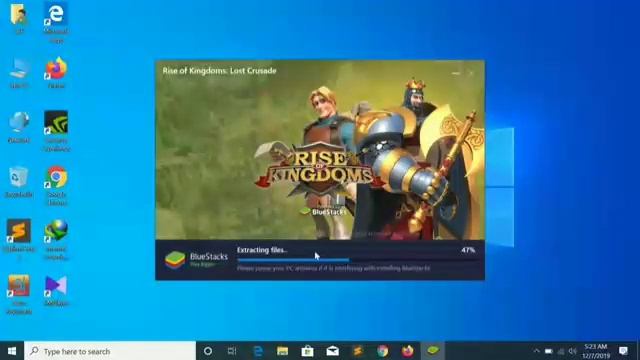Click the installer progress bar
The width and height of the screenshot is (640, 360).
(x=356, y=260)
